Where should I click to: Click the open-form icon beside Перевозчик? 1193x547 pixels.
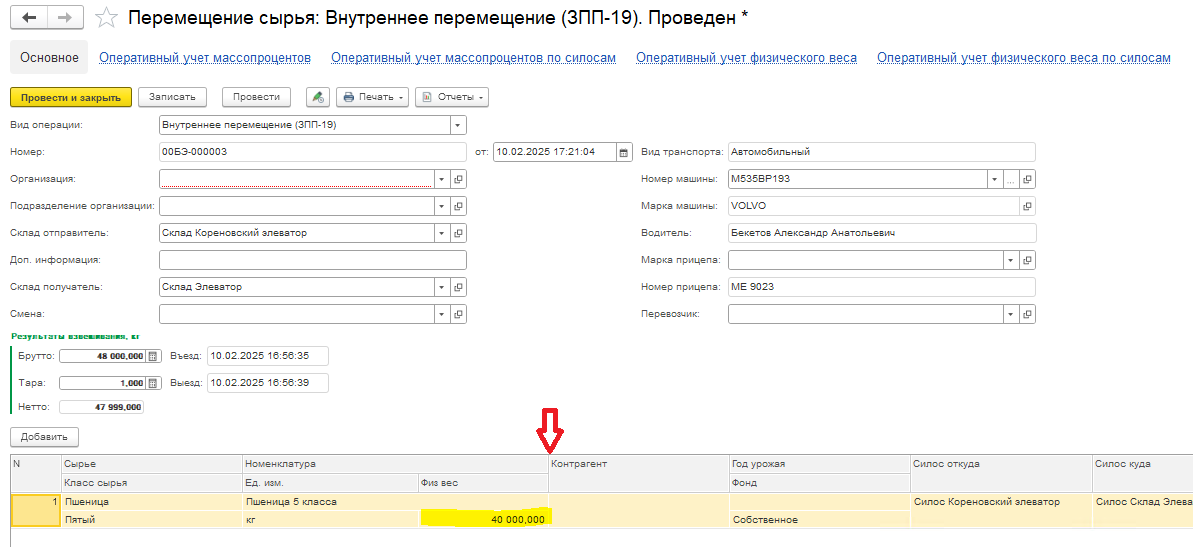[x=1027, y=314]
